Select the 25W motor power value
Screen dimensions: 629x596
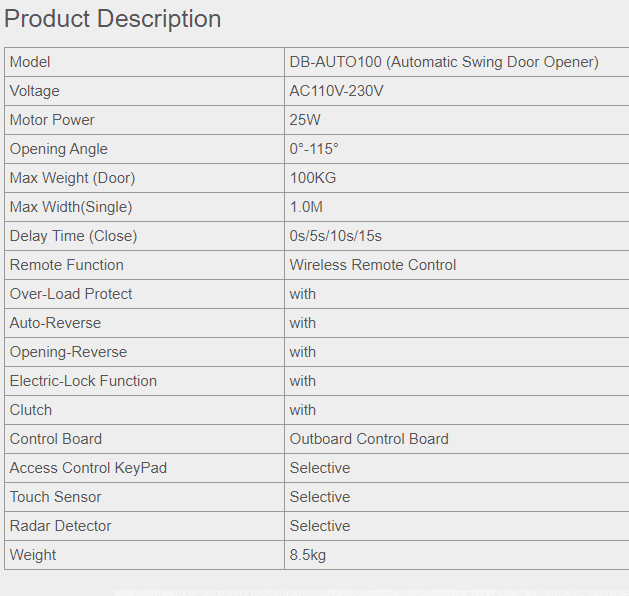304,120
